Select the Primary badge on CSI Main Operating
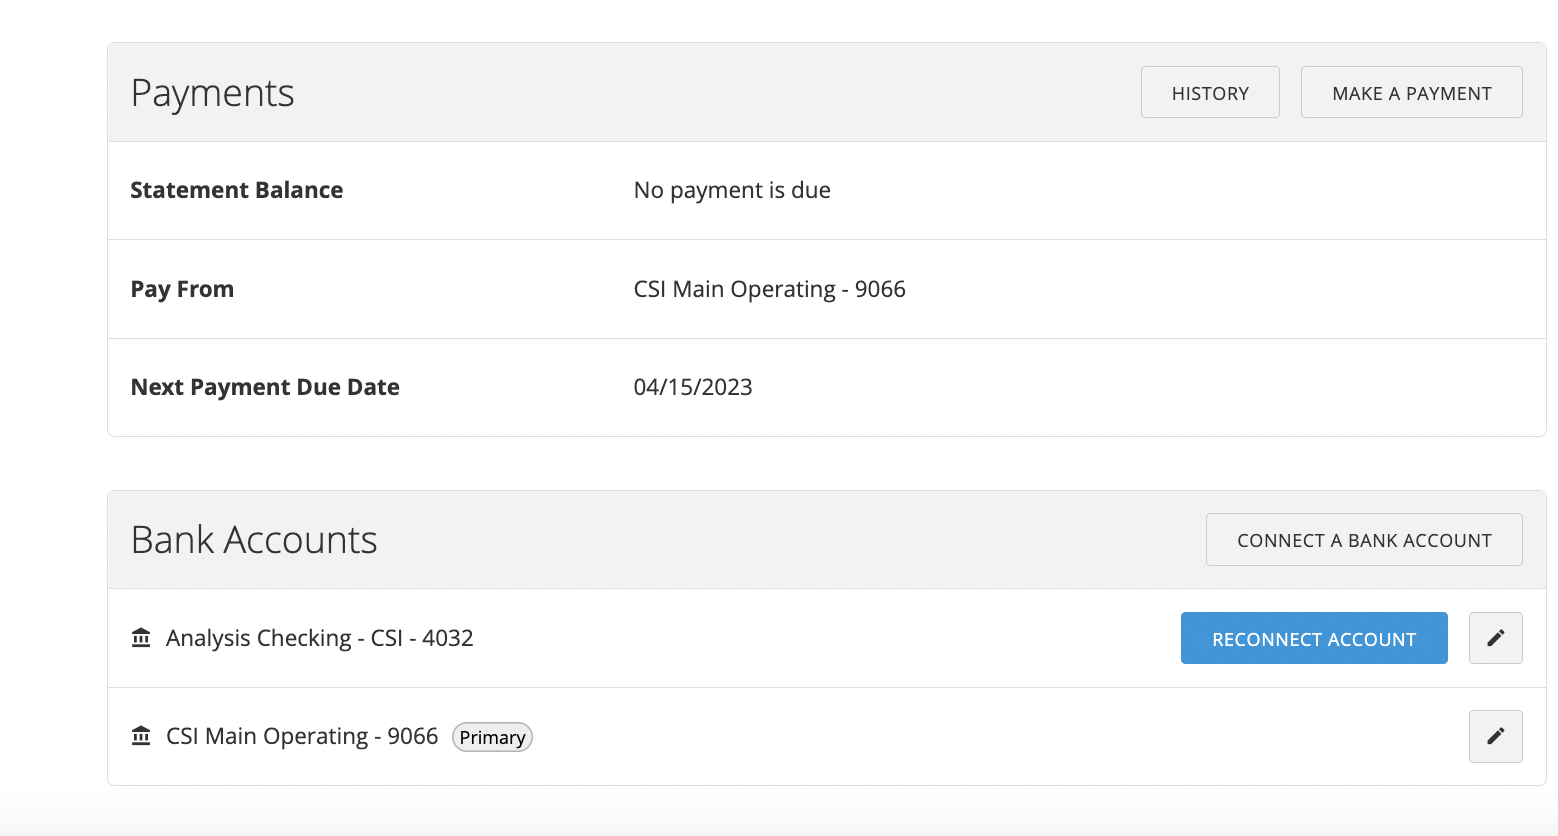Screen dimensions: 1558x836 pyautogui.click(x=492, y=737)
